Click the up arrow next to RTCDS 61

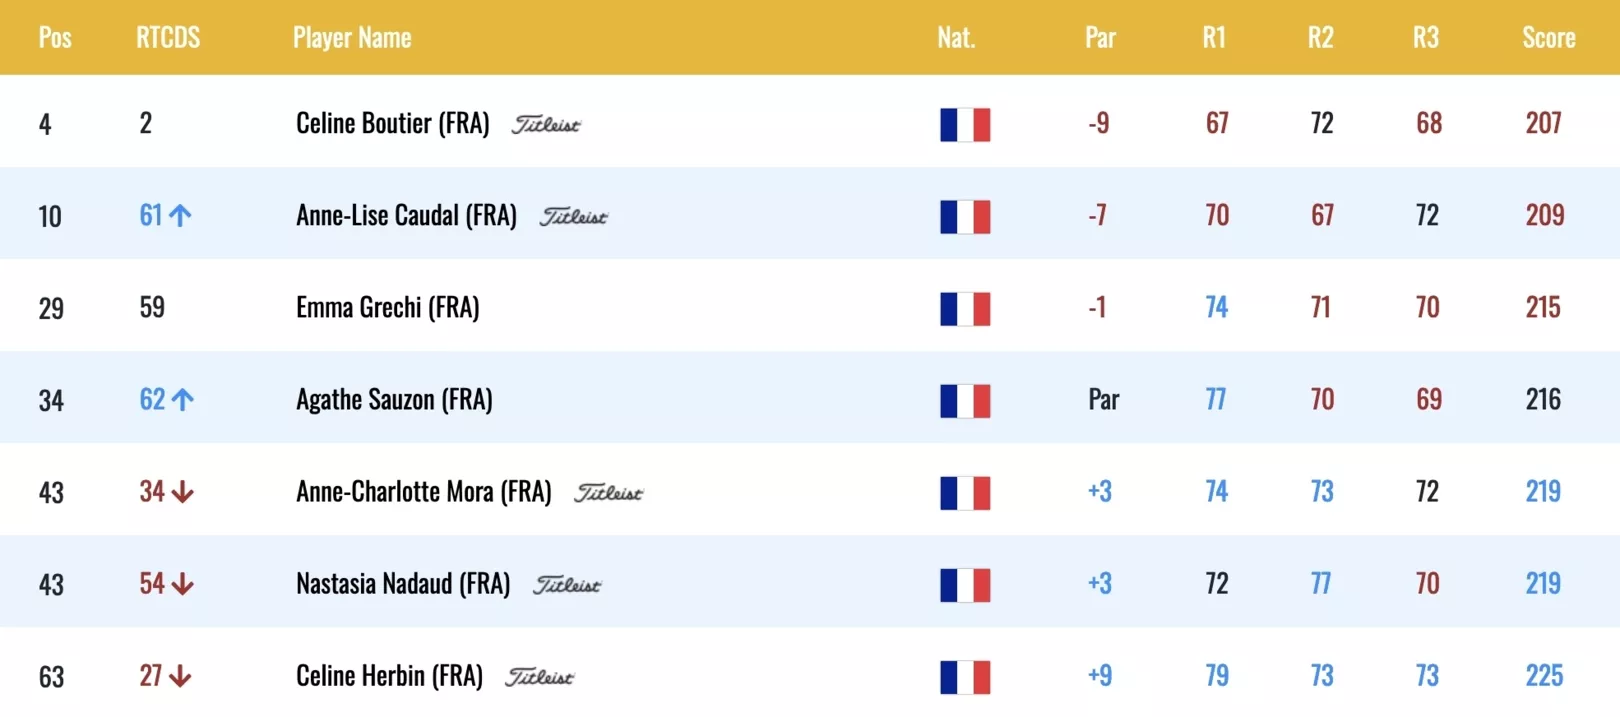(180, 215)
